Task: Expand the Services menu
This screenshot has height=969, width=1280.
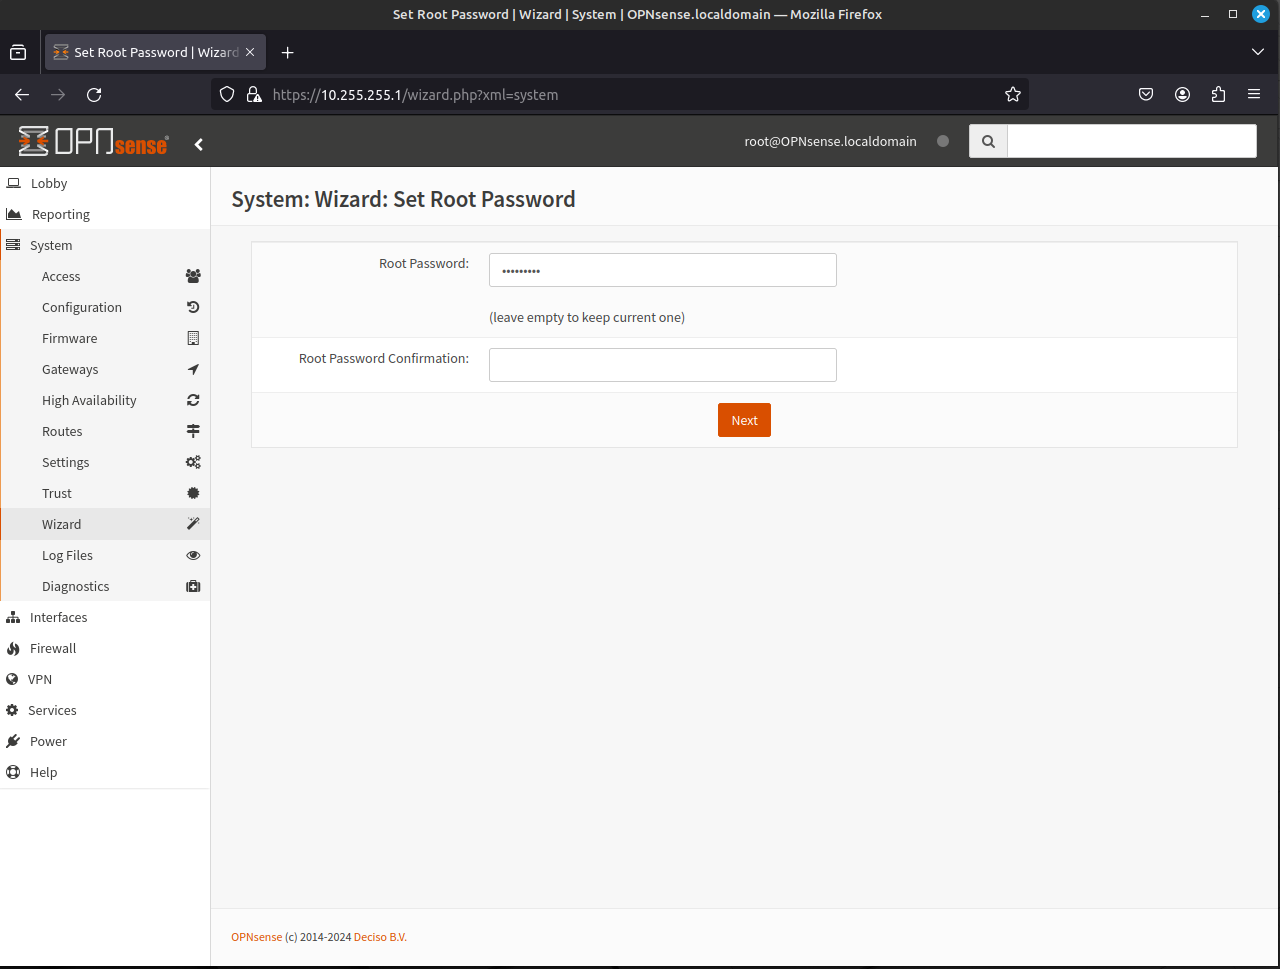Action: 105,710
